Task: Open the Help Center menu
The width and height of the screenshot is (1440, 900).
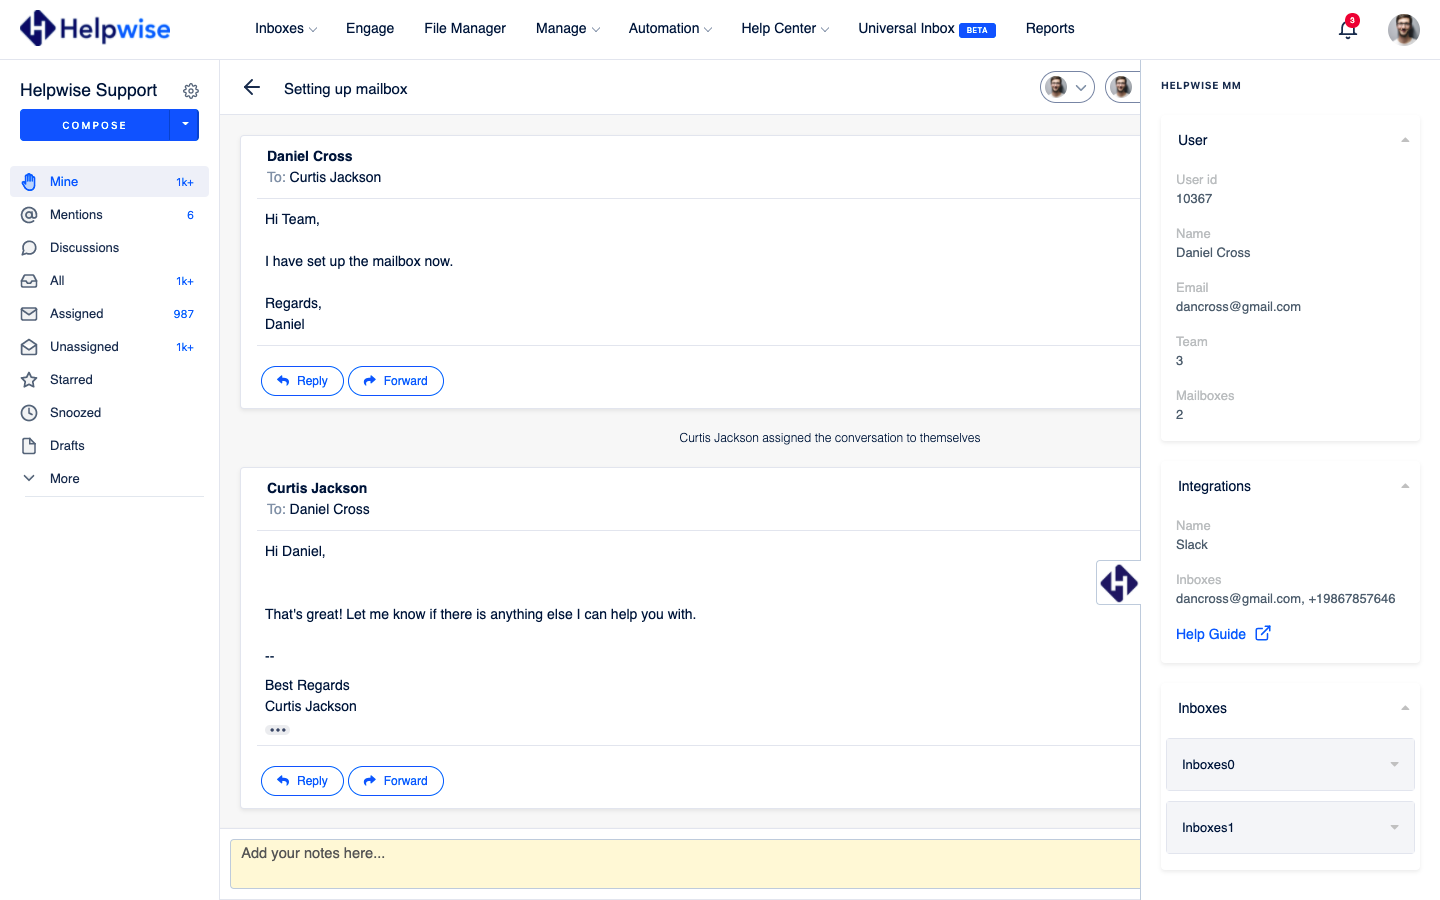Action: click(x=785, y=28)
